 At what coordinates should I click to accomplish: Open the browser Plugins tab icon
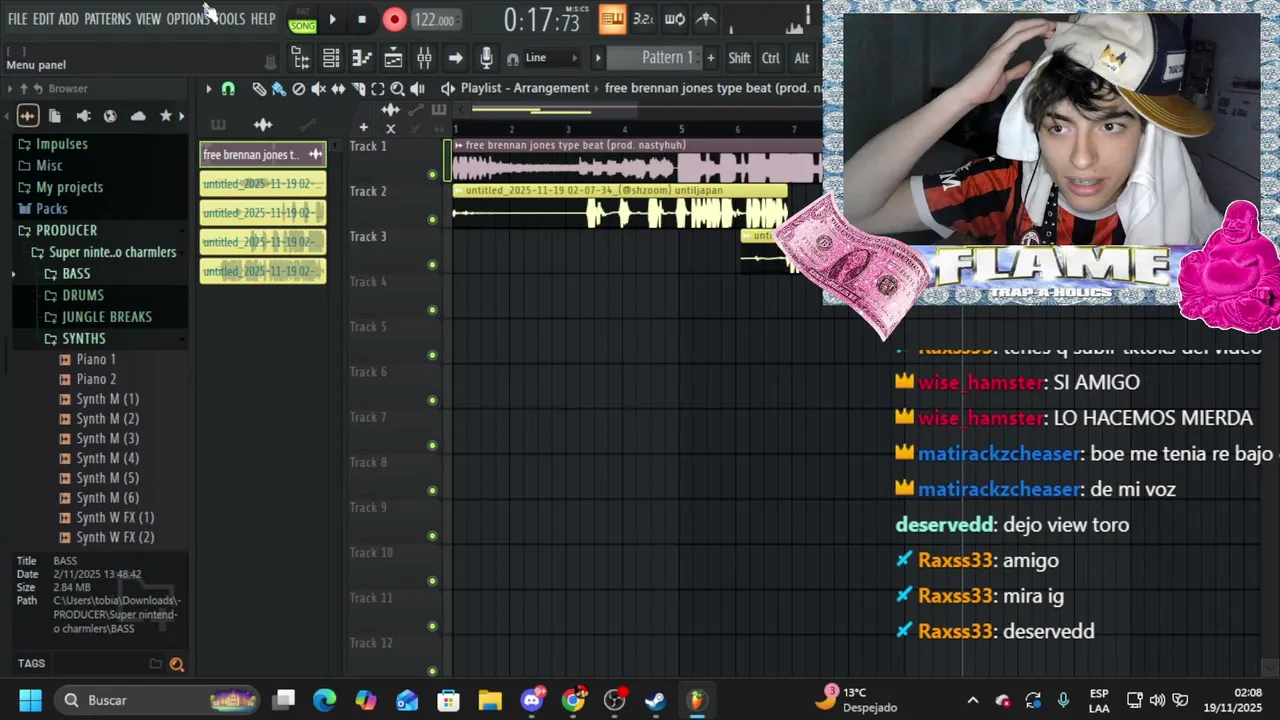pyautogui.click(x=84, y=116)
